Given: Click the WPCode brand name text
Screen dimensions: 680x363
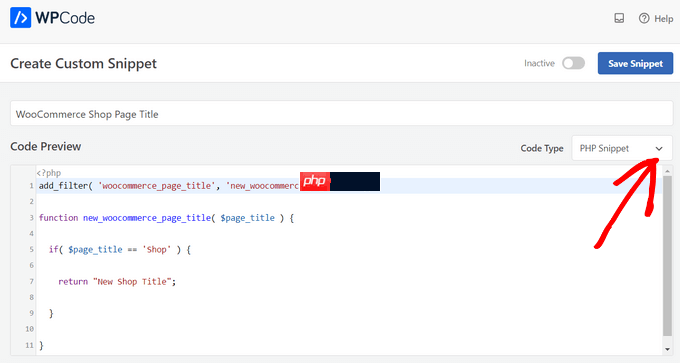Looking at the screenshot, I should 65,18.
